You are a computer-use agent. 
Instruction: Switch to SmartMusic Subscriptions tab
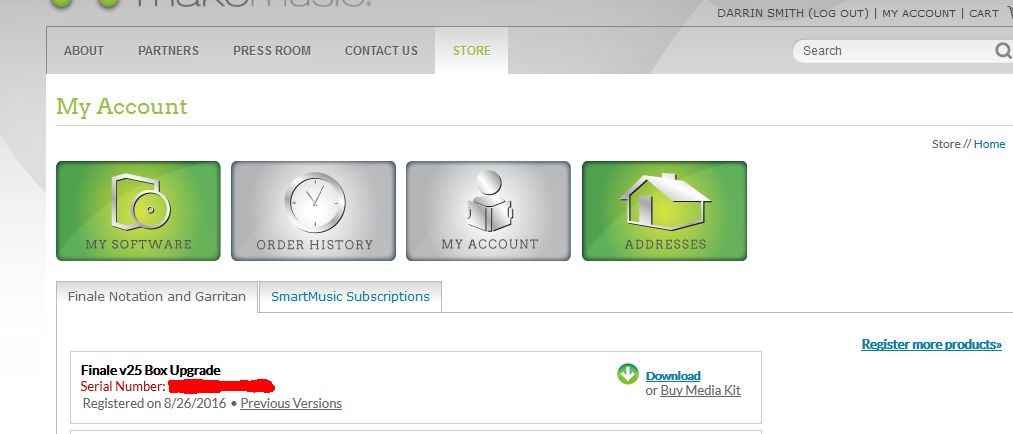click(x=350, y=297)
